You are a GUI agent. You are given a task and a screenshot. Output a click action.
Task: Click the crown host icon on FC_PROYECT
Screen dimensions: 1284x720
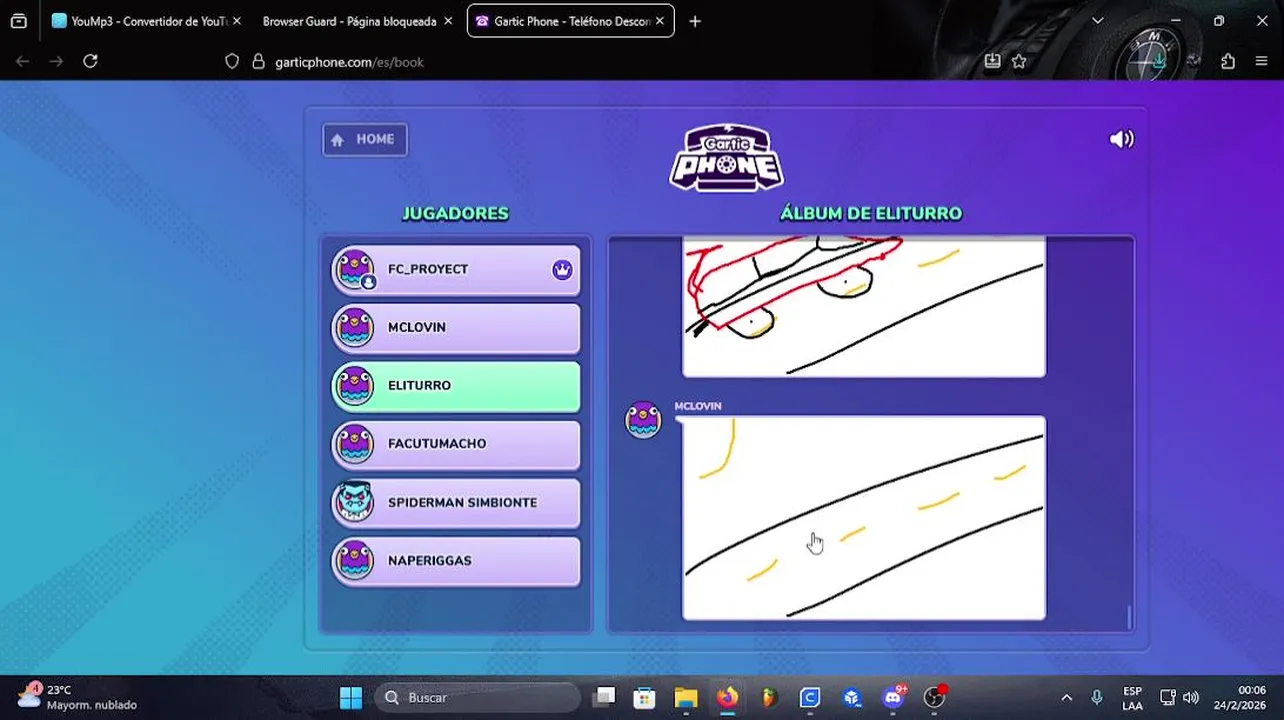[x=562, y=269]
